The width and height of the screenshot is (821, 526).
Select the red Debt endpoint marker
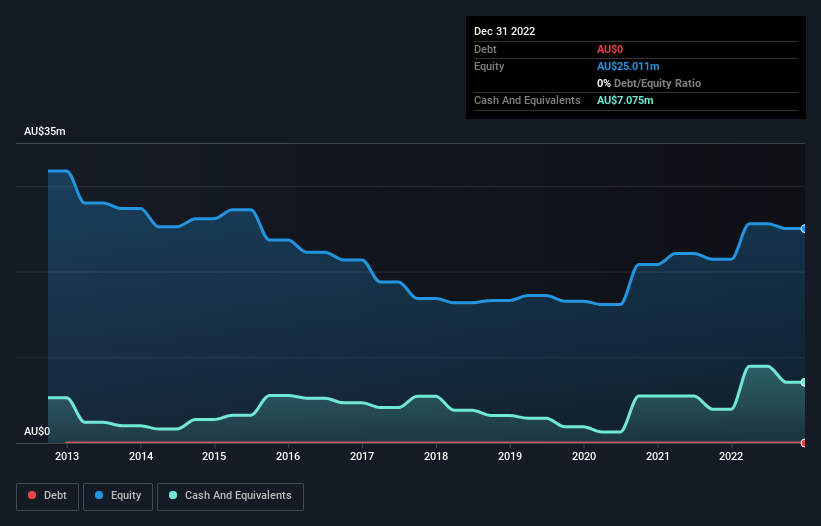804,443
